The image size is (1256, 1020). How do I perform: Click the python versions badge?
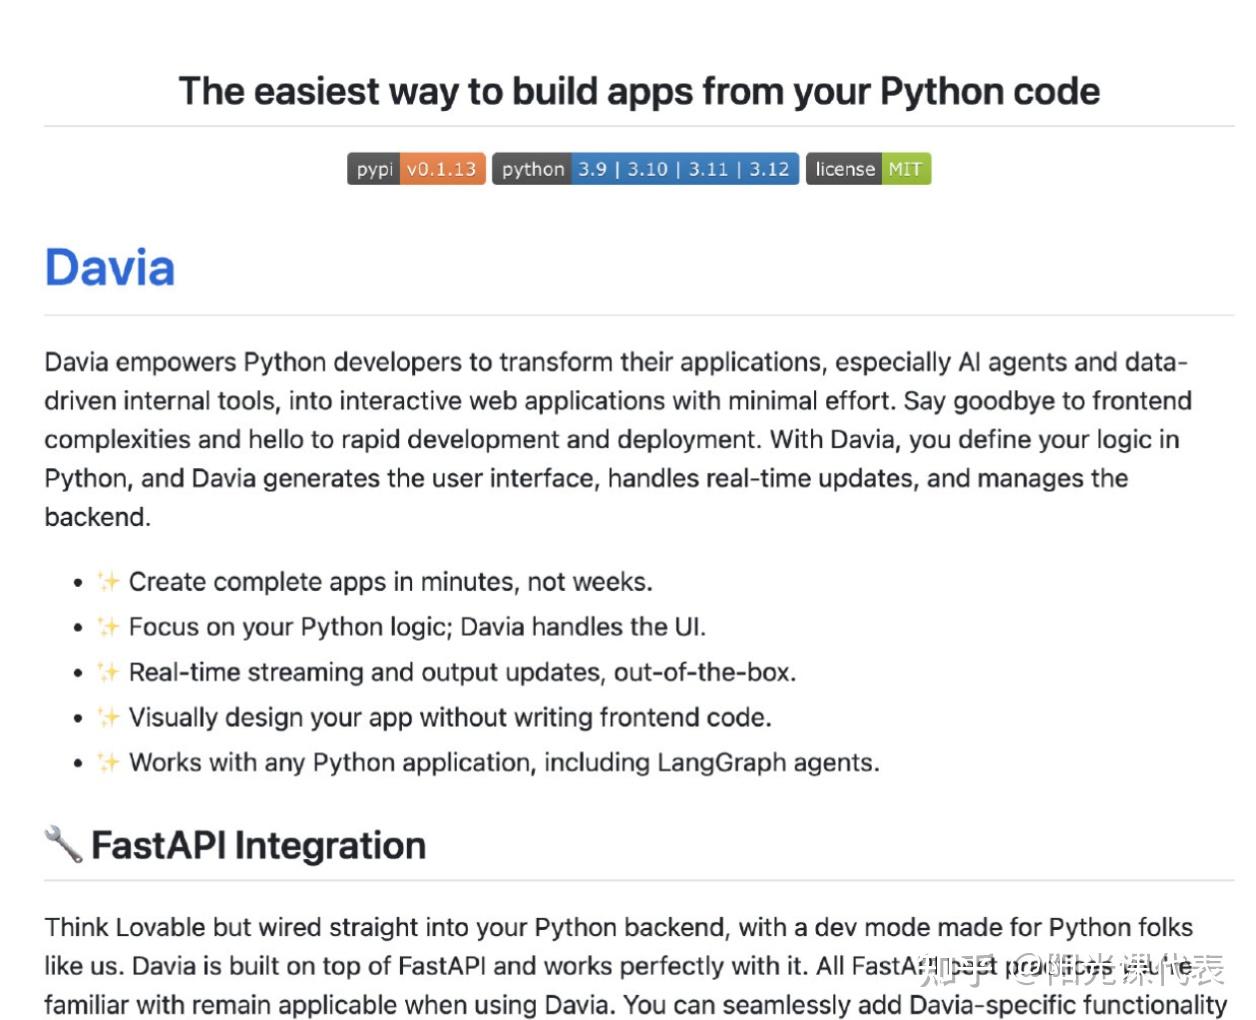tap(645, 169)
